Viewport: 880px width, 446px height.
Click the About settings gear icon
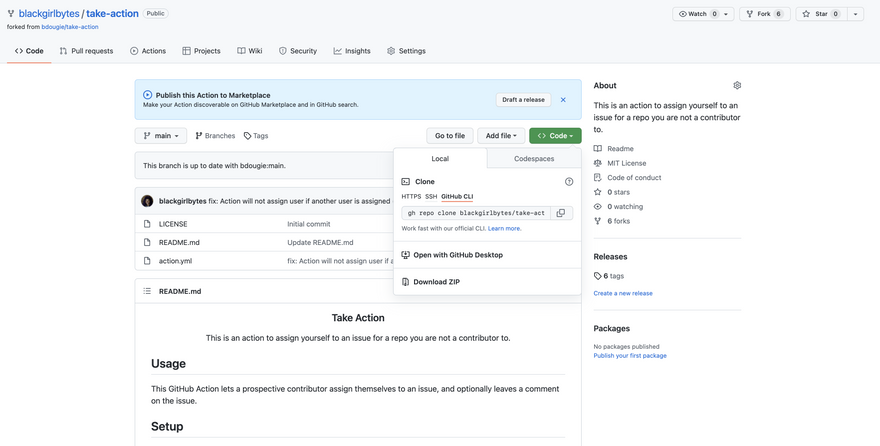pyautogui.click(x=737, y=86)
